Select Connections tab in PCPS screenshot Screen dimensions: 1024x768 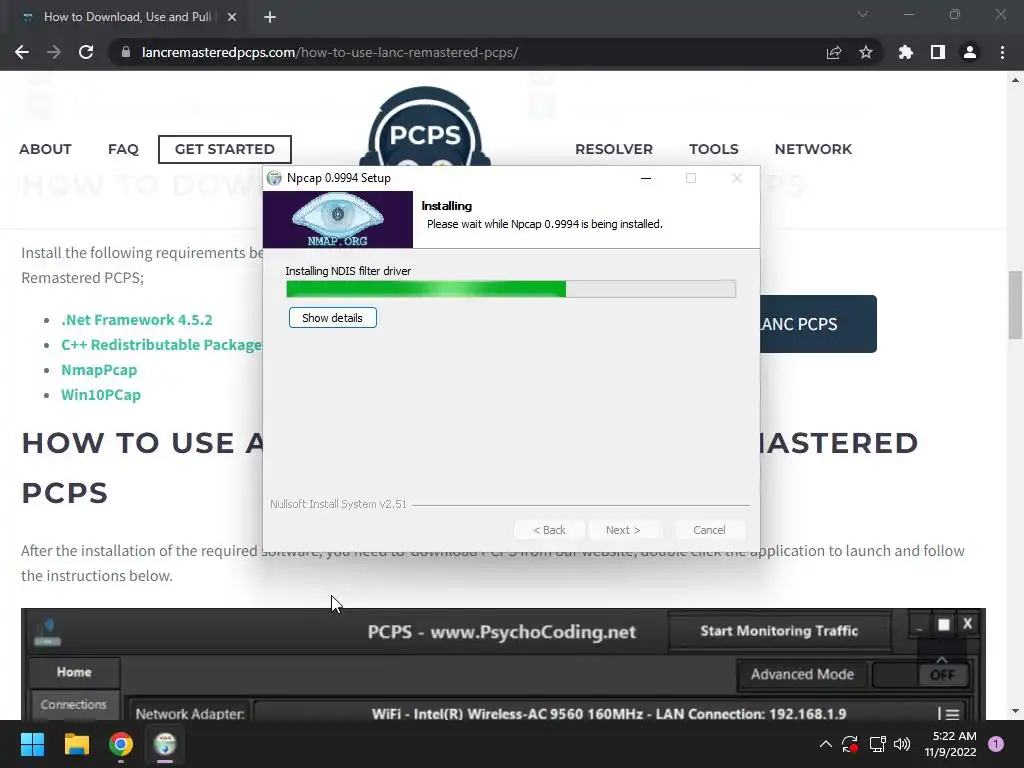pos(73,705)
